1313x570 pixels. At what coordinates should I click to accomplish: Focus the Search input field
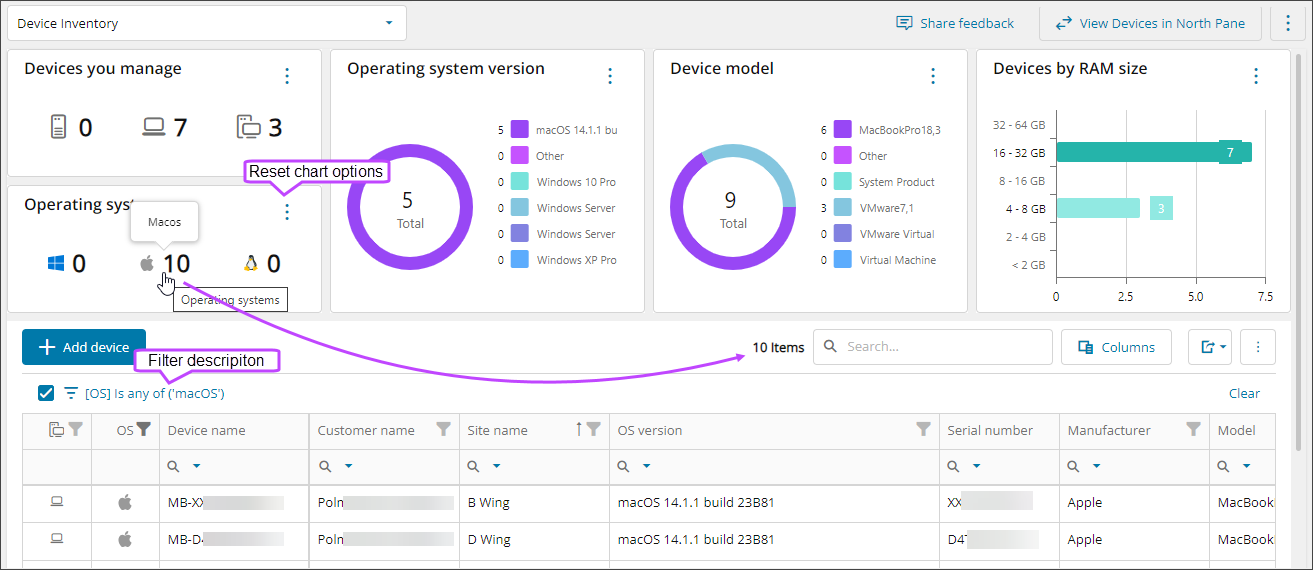(933, 347)
